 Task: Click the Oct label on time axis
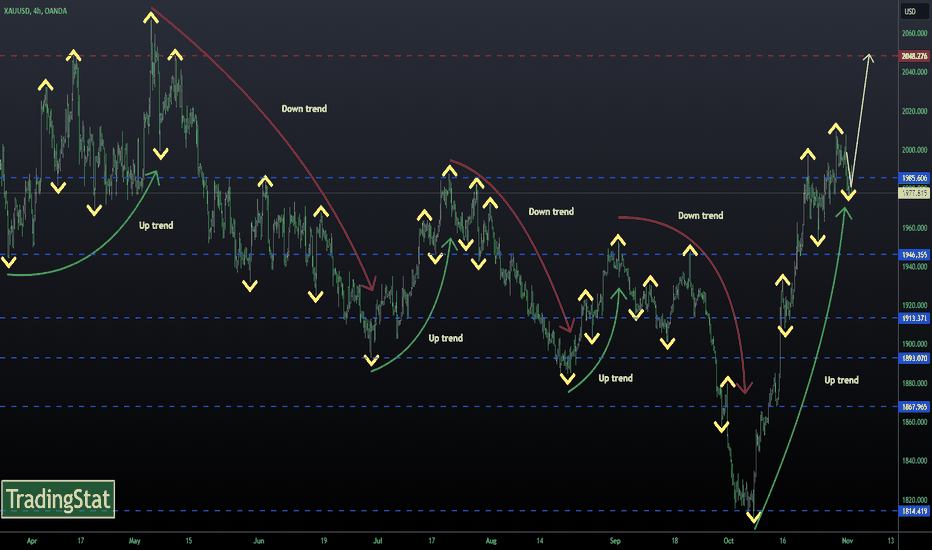(x=729, y=540)
